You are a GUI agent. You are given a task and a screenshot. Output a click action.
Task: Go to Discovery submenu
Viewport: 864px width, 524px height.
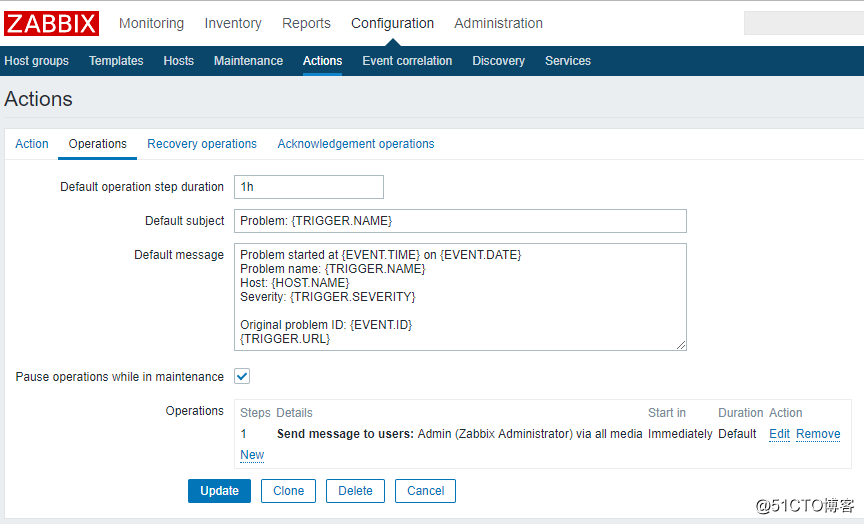(499, 61)
